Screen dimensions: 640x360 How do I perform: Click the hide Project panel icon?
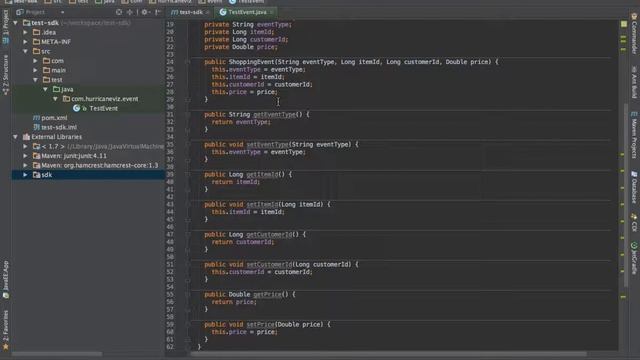(158, 12)
